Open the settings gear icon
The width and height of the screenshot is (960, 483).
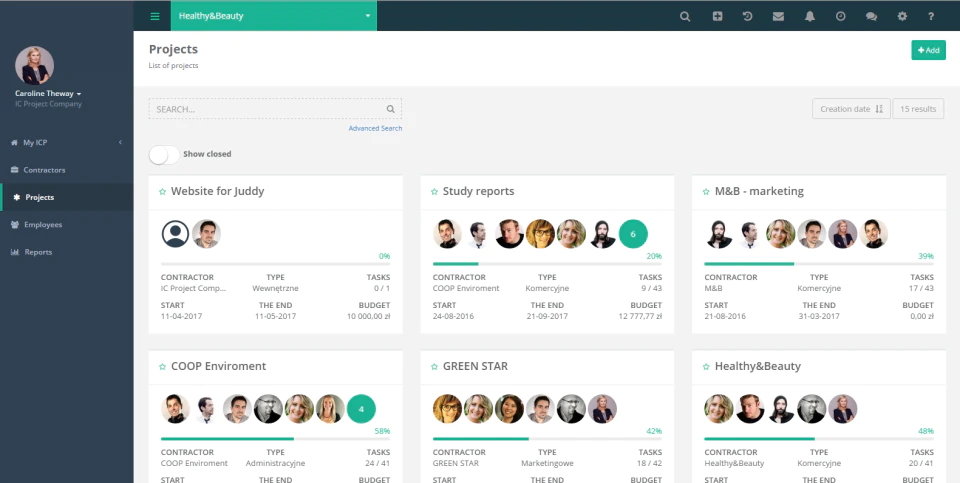click(902, 17)
